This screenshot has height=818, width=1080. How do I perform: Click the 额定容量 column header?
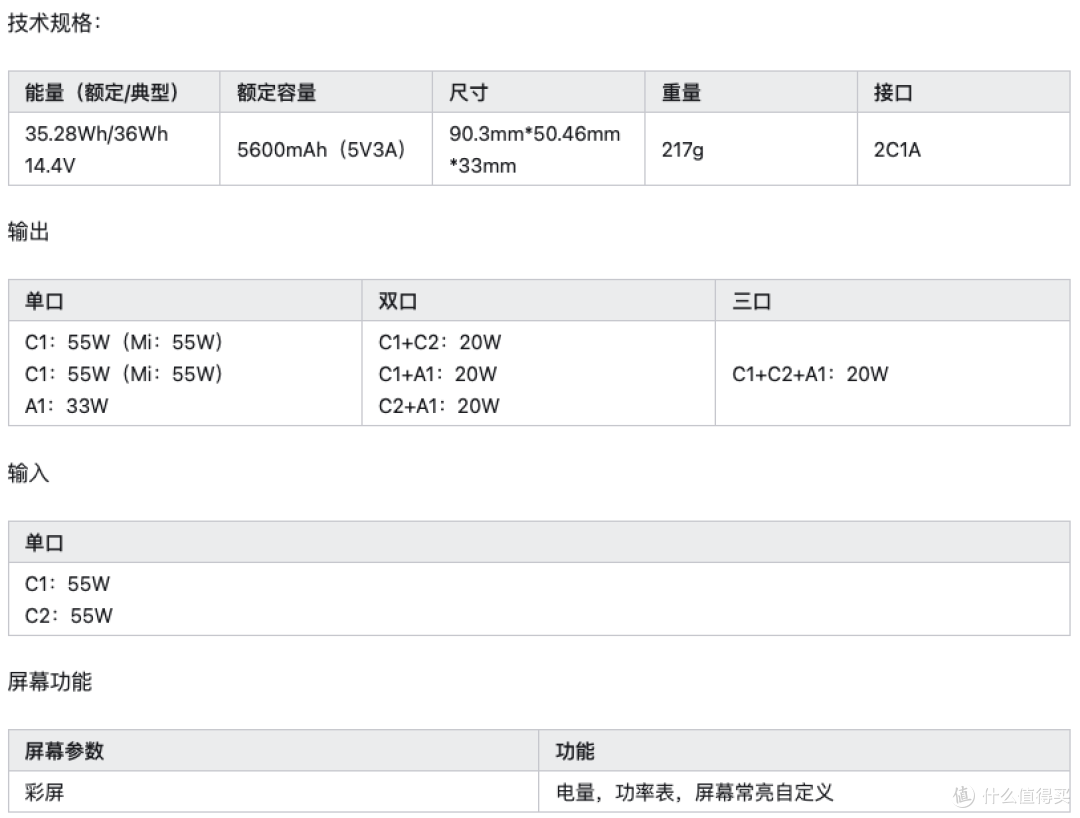[326, 92]
